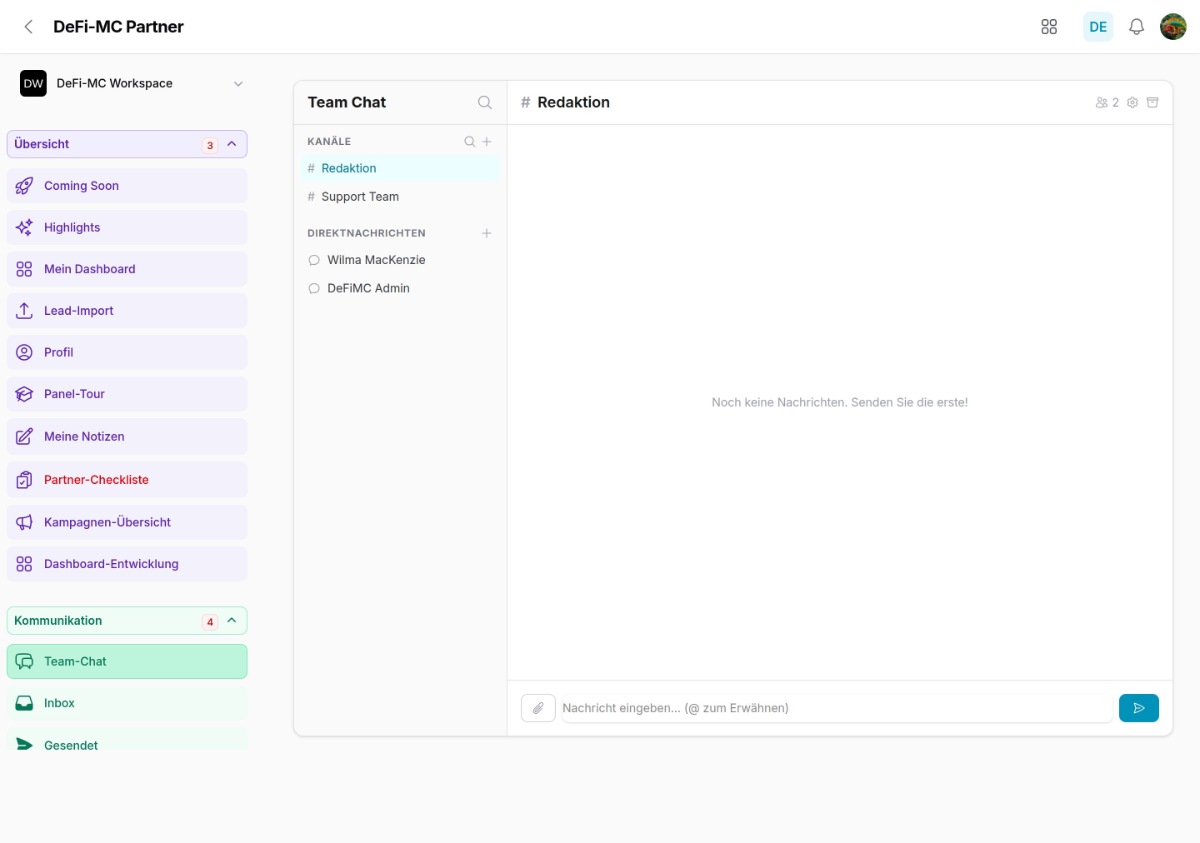Open the DeFi-MC Workspace selector
Screen dimensions: 1200x843
coord(132,84)
